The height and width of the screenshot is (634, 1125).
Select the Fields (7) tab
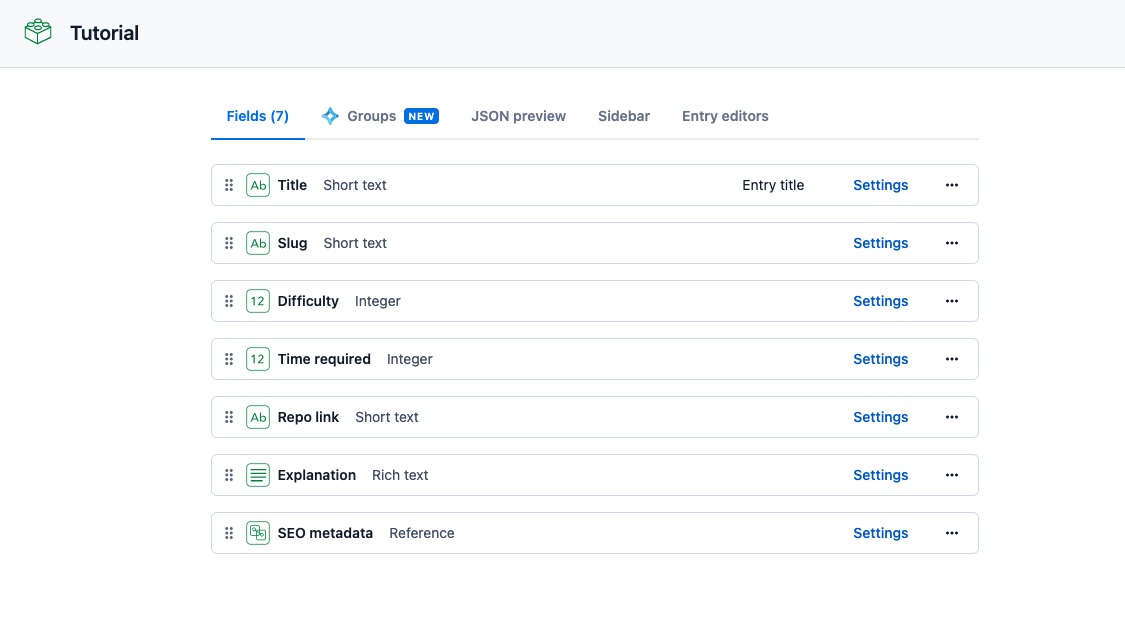pos(257,116)
